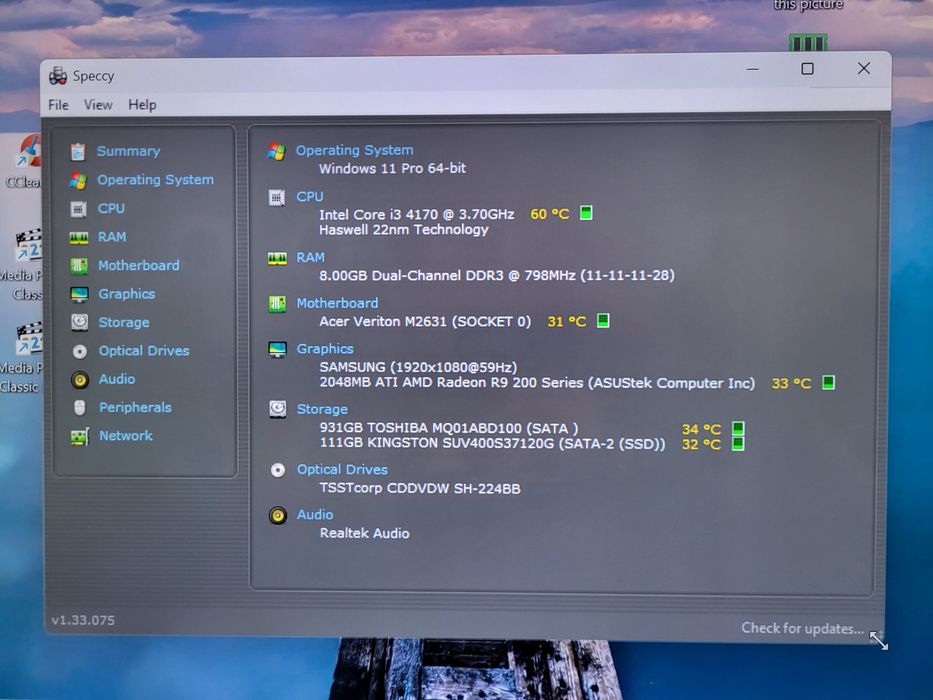Click the CPU chip icon in sidebar

(x=78, y=209)
